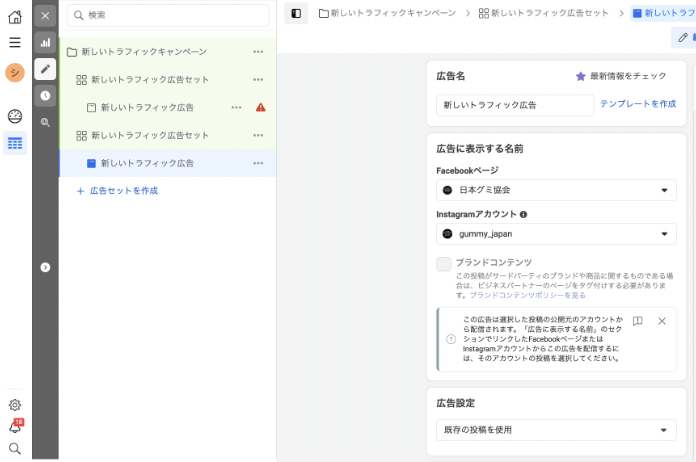Click the notifications bell icon
The width and height of the screenshot is (696, 462).
pyautogui.click(x=14, y=427)
